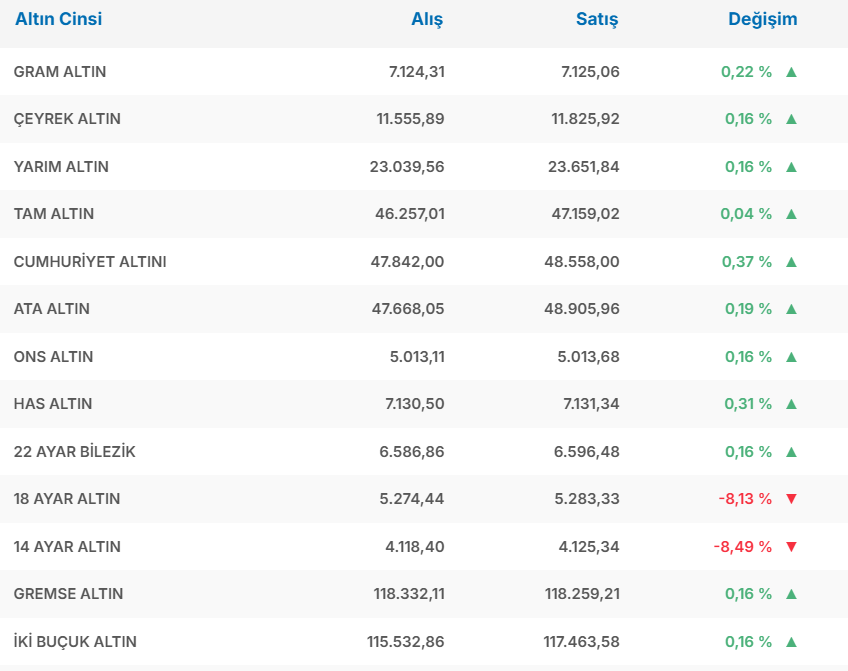Open the YARIM ALTIN link

(x=61, y=167)
